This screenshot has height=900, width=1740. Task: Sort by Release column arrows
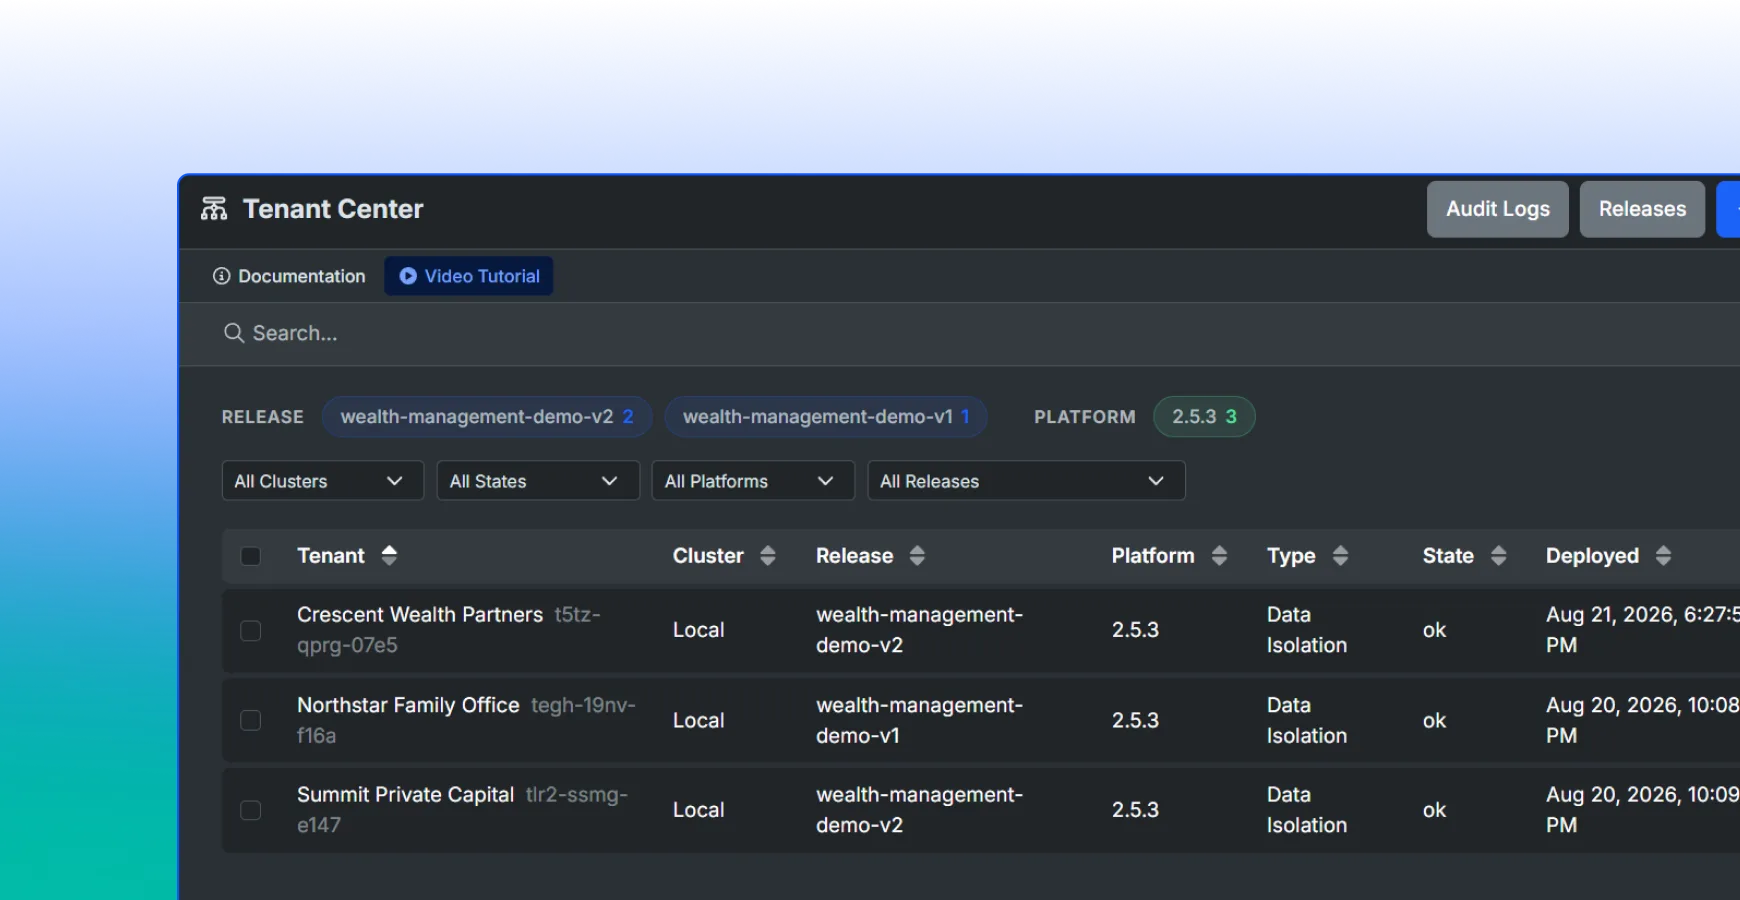pyautogui.click(x=917, y=555)
